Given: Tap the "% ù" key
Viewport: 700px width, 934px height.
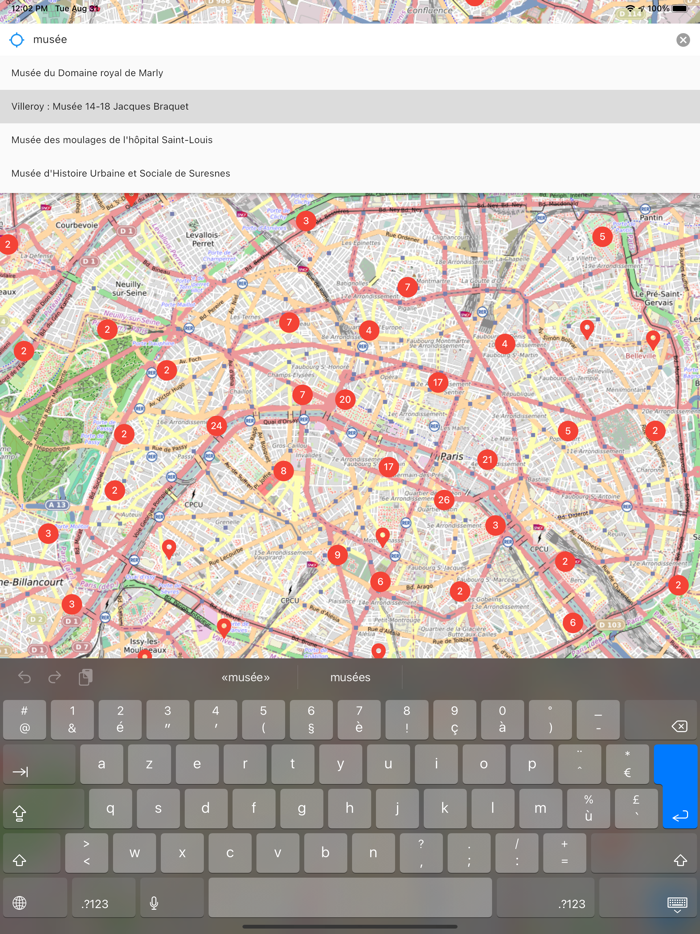Looking at the screenshot, I should click(589, 808).
